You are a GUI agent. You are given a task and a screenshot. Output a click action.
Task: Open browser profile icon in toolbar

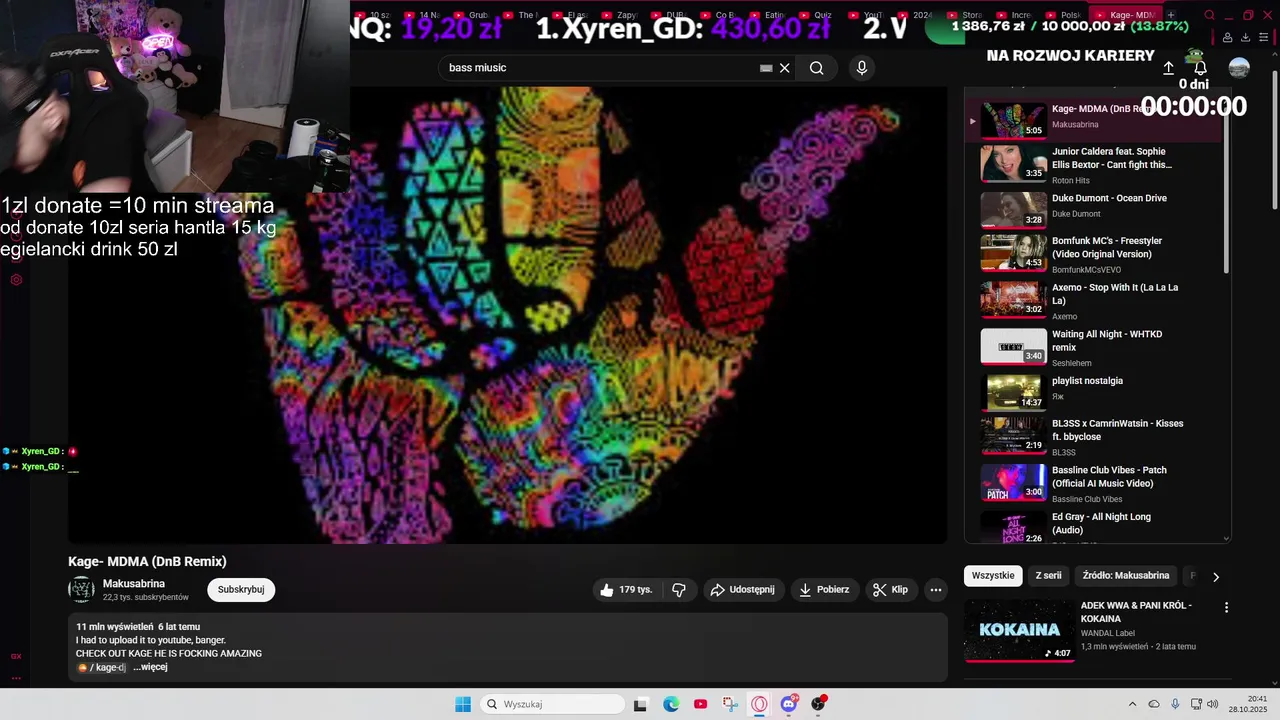[1227, 38]
